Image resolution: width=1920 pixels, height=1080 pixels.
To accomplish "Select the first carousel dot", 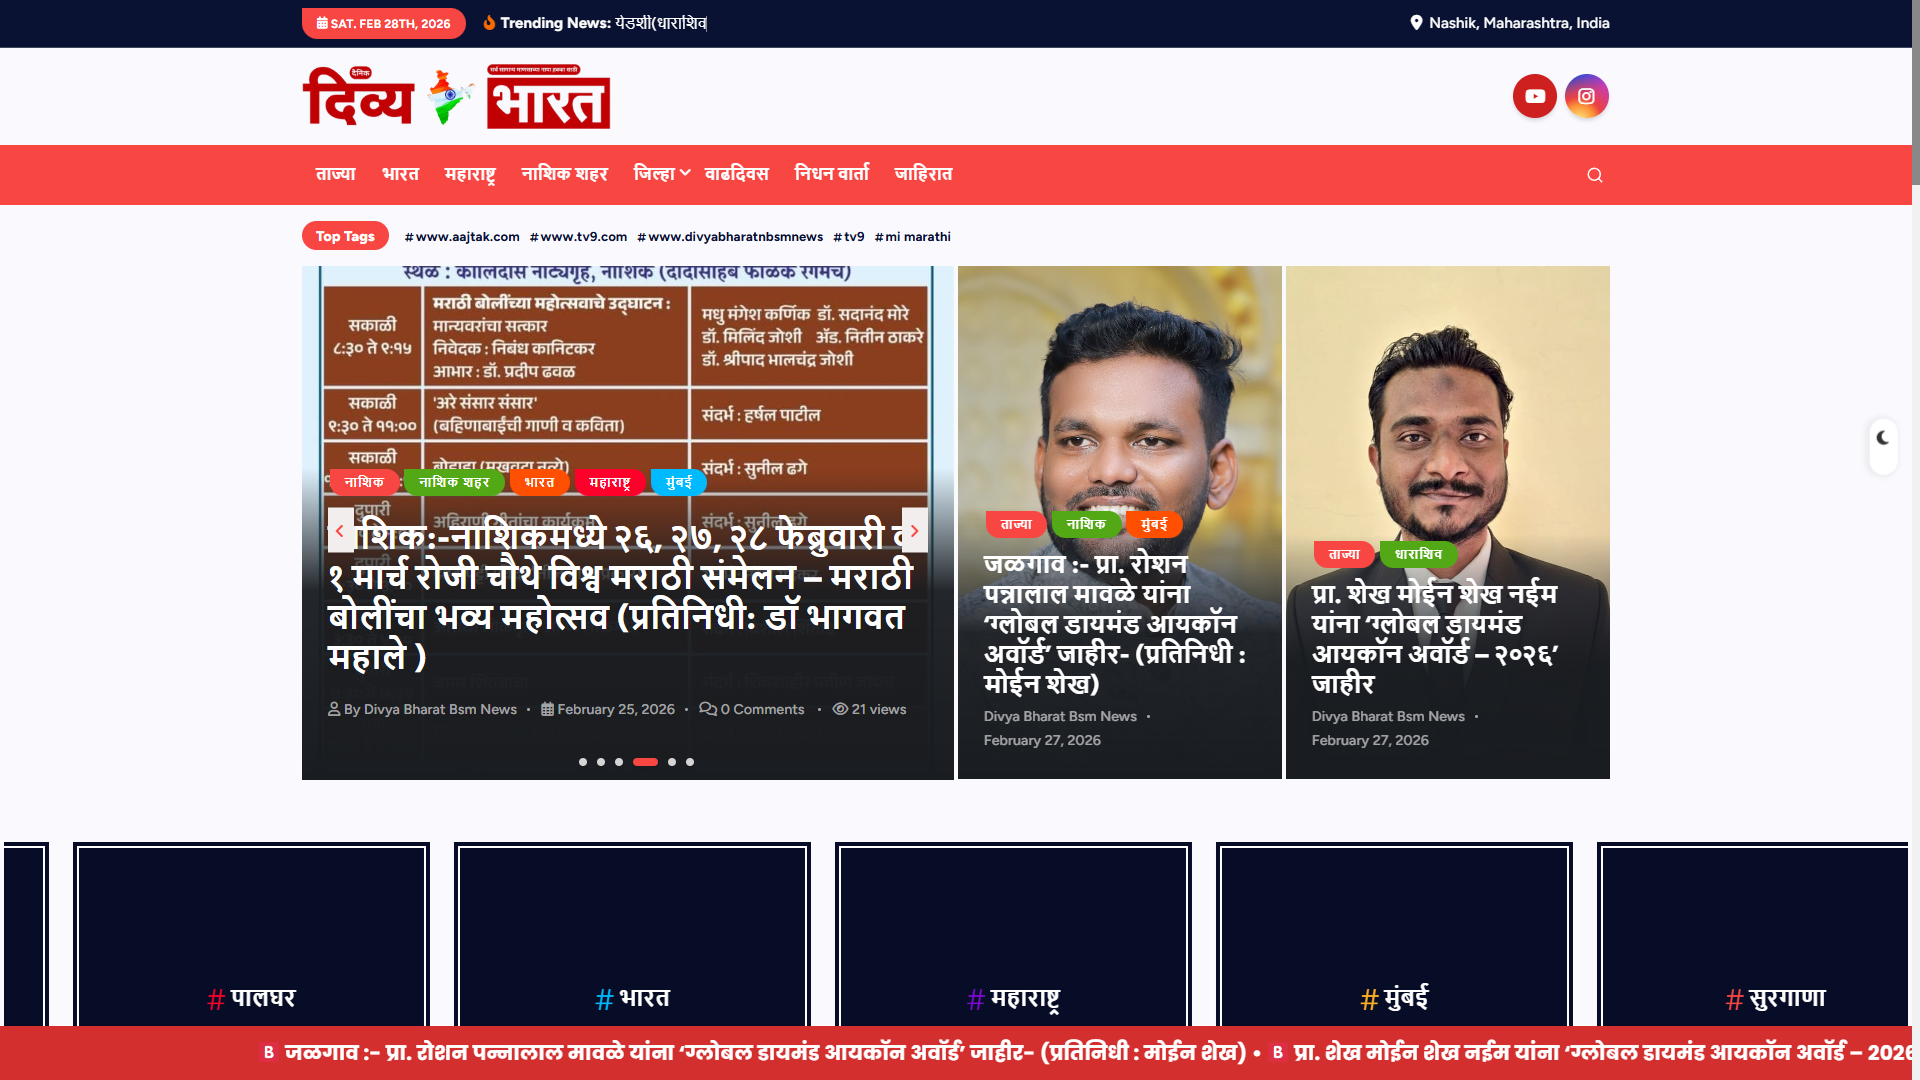I will [x=583, y=762].
